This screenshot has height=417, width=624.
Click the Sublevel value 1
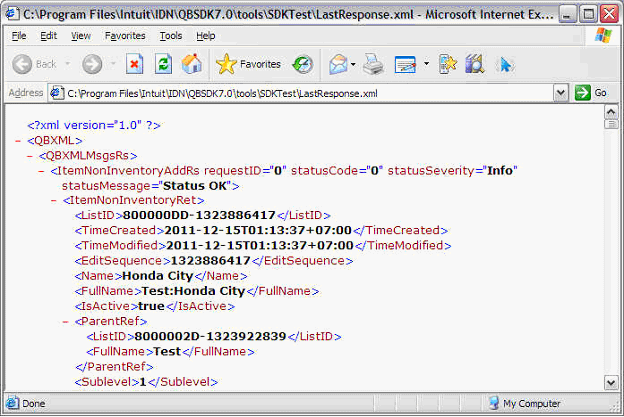pos(143,382)
